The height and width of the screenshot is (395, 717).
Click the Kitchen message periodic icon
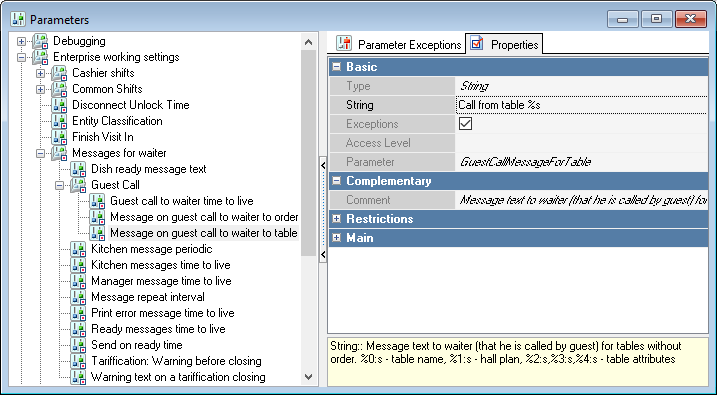(x=78, y=249)
